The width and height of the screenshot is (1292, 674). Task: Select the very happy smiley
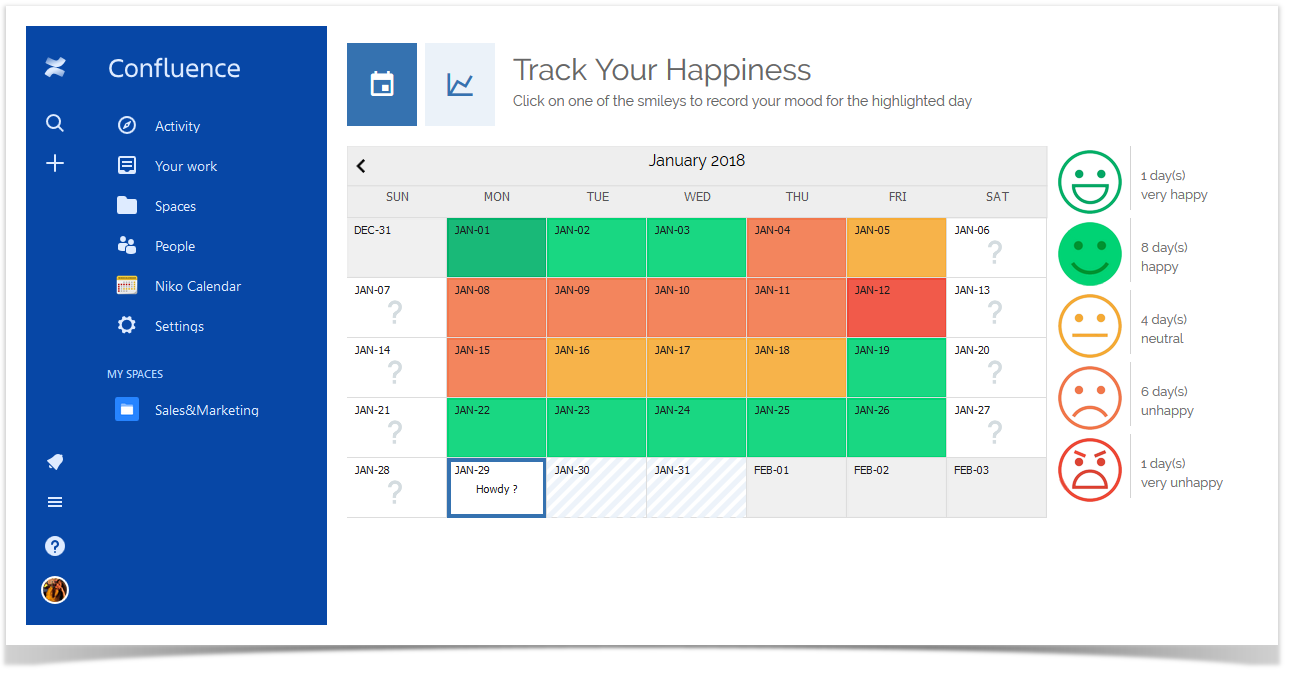(1090, 182)
